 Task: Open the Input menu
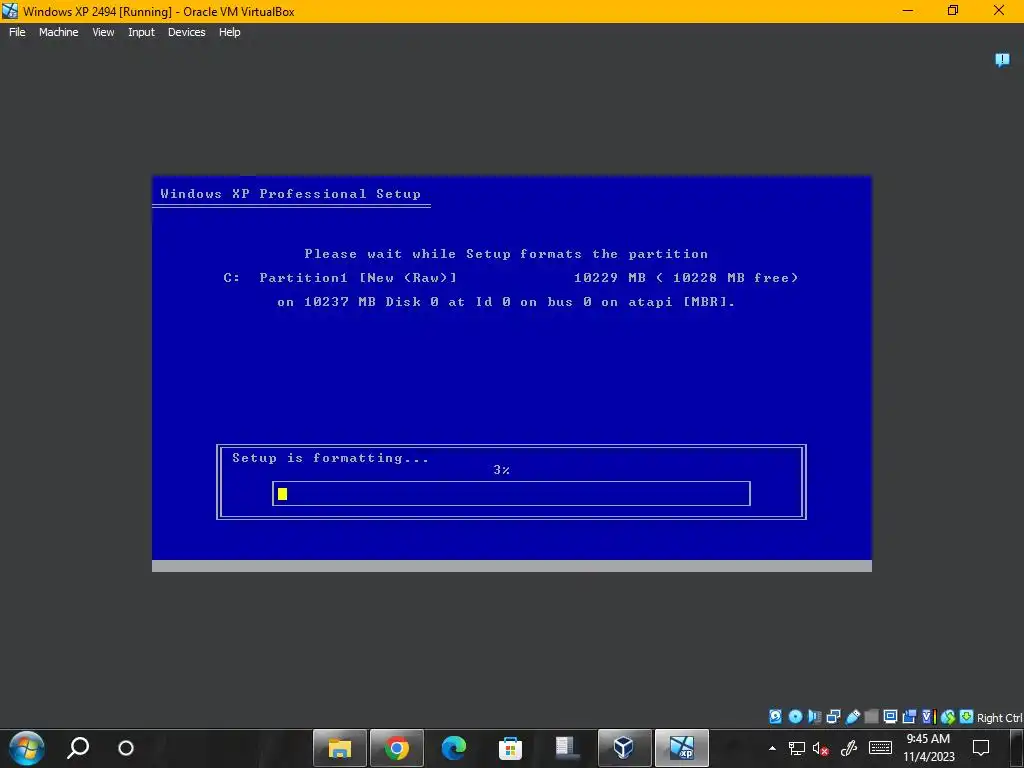click(x=141, y=32)
